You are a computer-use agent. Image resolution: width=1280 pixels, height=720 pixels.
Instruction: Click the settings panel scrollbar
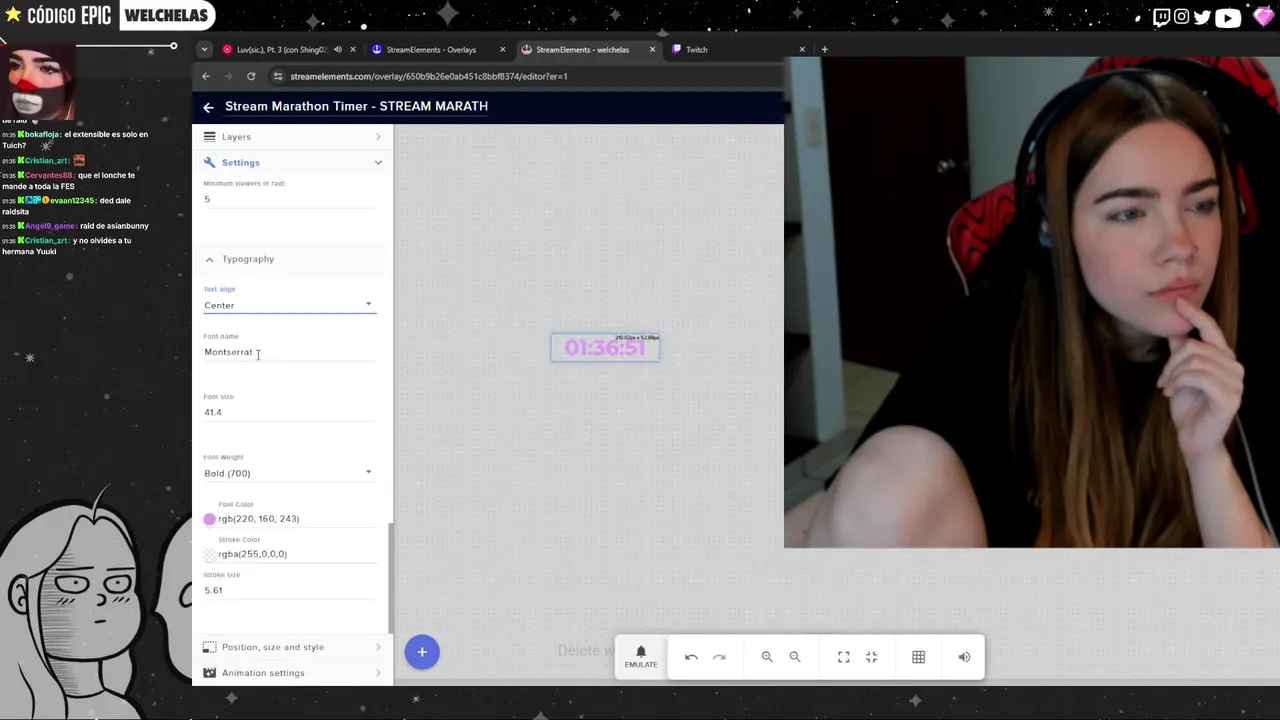[390, 576]
